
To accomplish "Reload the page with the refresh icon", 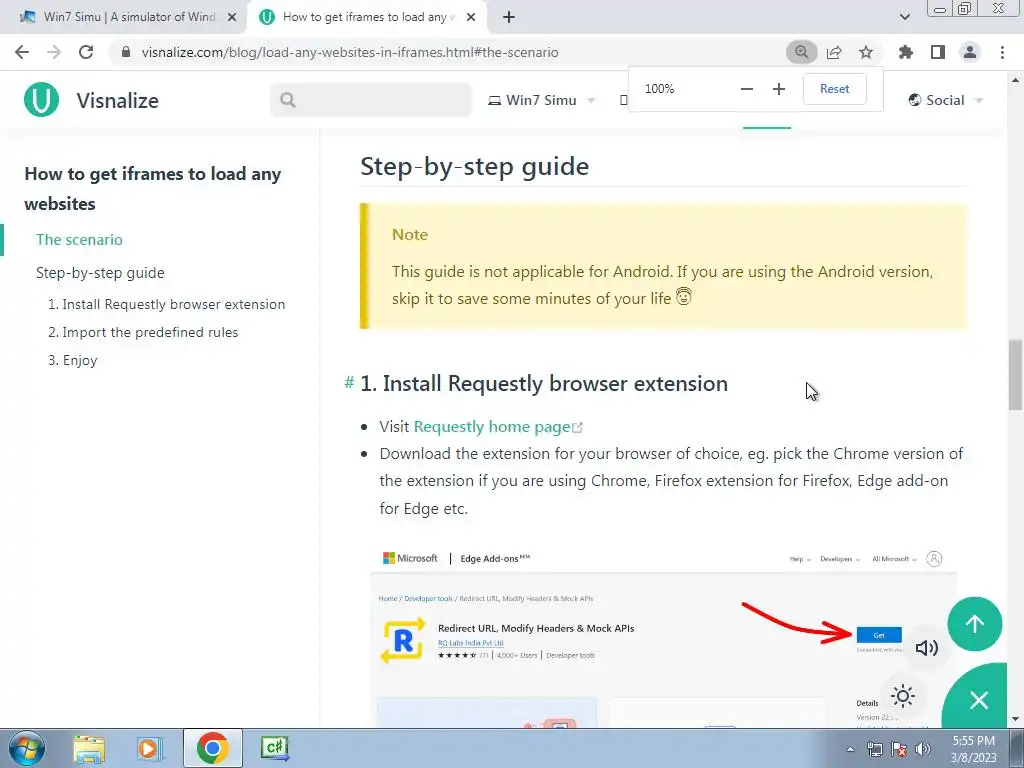I will [86, 52].
